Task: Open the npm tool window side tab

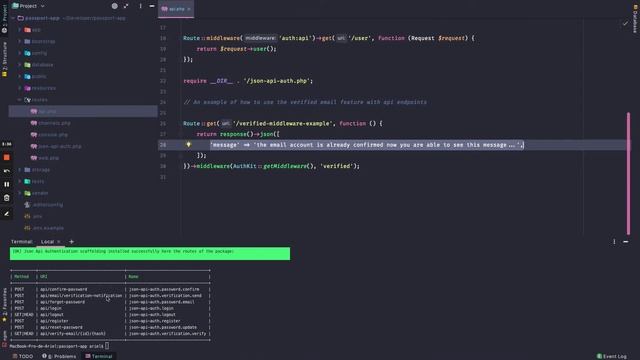Action: [x=4, y=338]
